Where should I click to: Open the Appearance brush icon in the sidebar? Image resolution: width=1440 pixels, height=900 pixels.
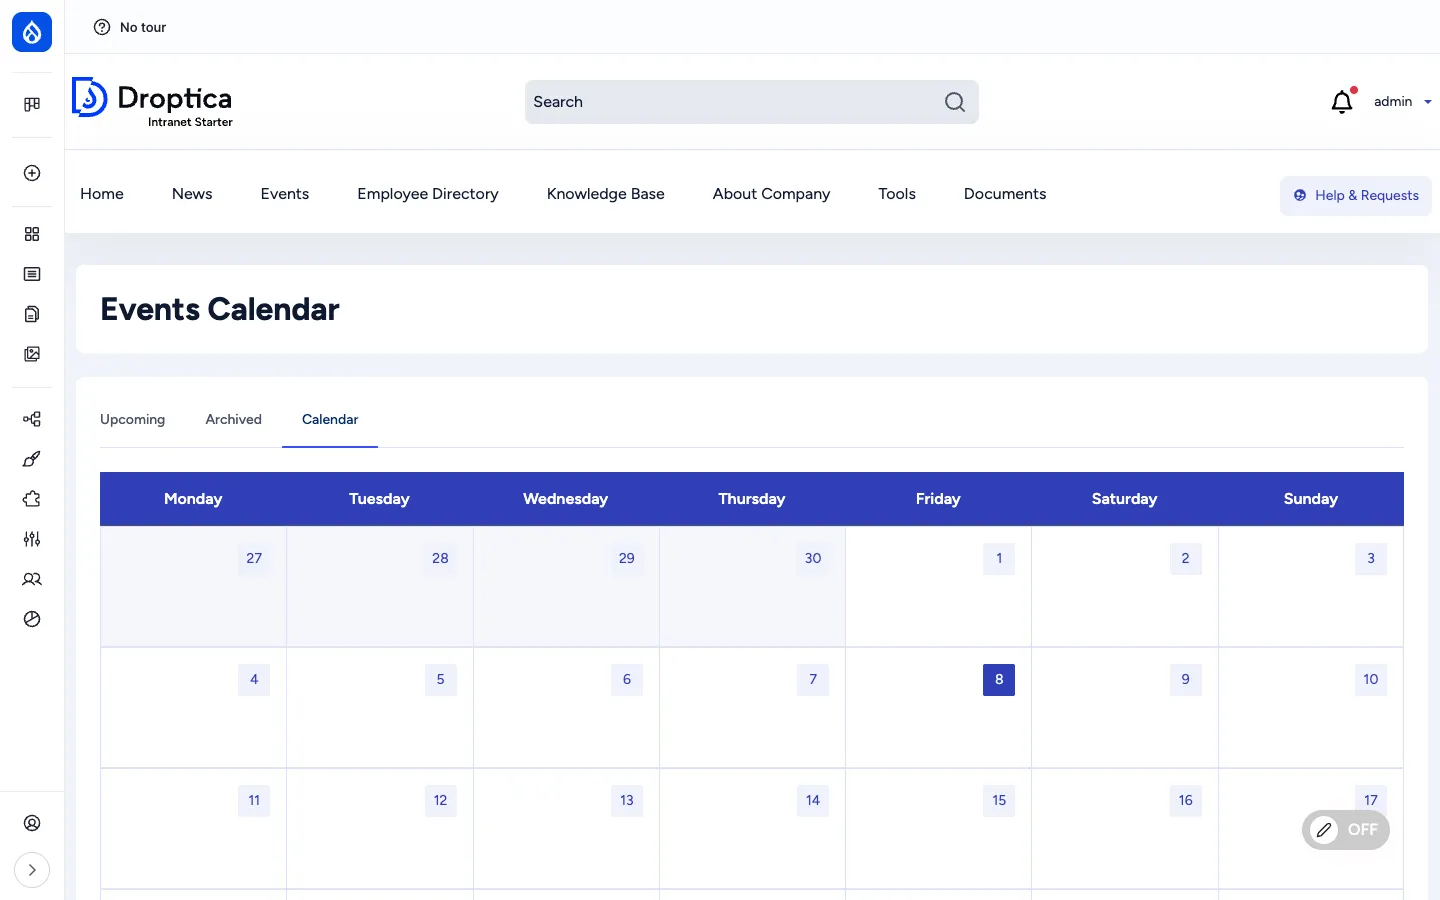(x=32, y=459)
